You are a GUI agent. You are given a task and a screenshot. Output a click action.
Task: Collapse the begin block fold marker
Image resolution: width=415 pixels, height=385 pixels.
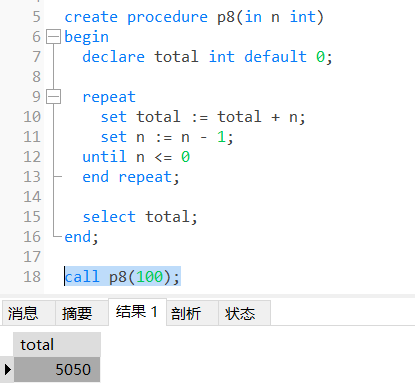pos(53,37)
